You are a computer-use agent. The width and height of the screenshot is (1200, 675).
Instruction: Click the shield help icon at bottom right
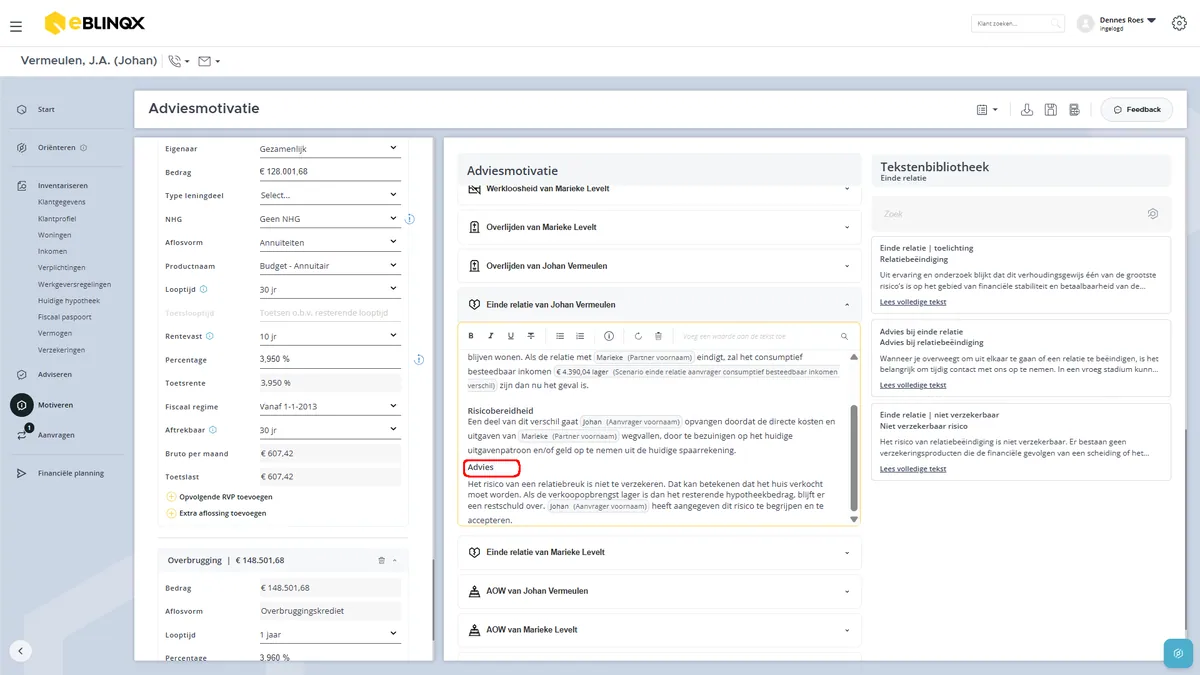(x=1178, y=653)
